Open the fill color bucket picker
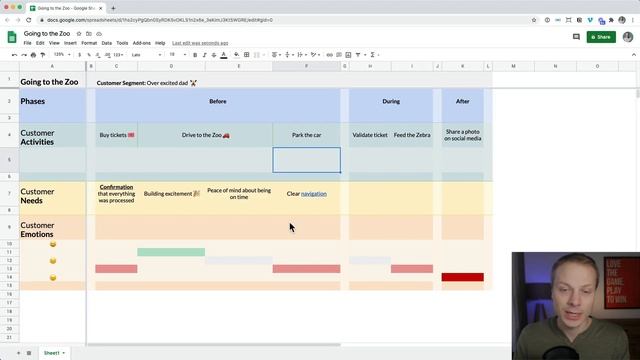 click(x=237, y=55)
